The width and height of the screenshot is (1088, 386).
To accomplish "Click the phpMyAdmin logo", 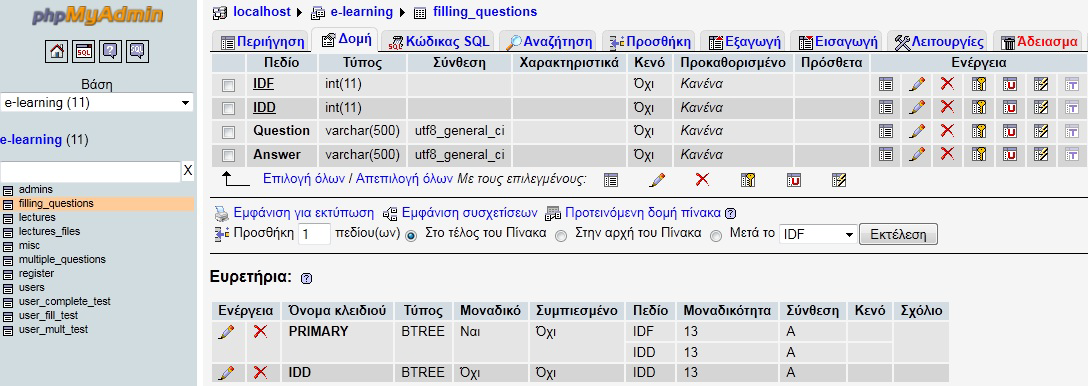I will click(98, 15).
